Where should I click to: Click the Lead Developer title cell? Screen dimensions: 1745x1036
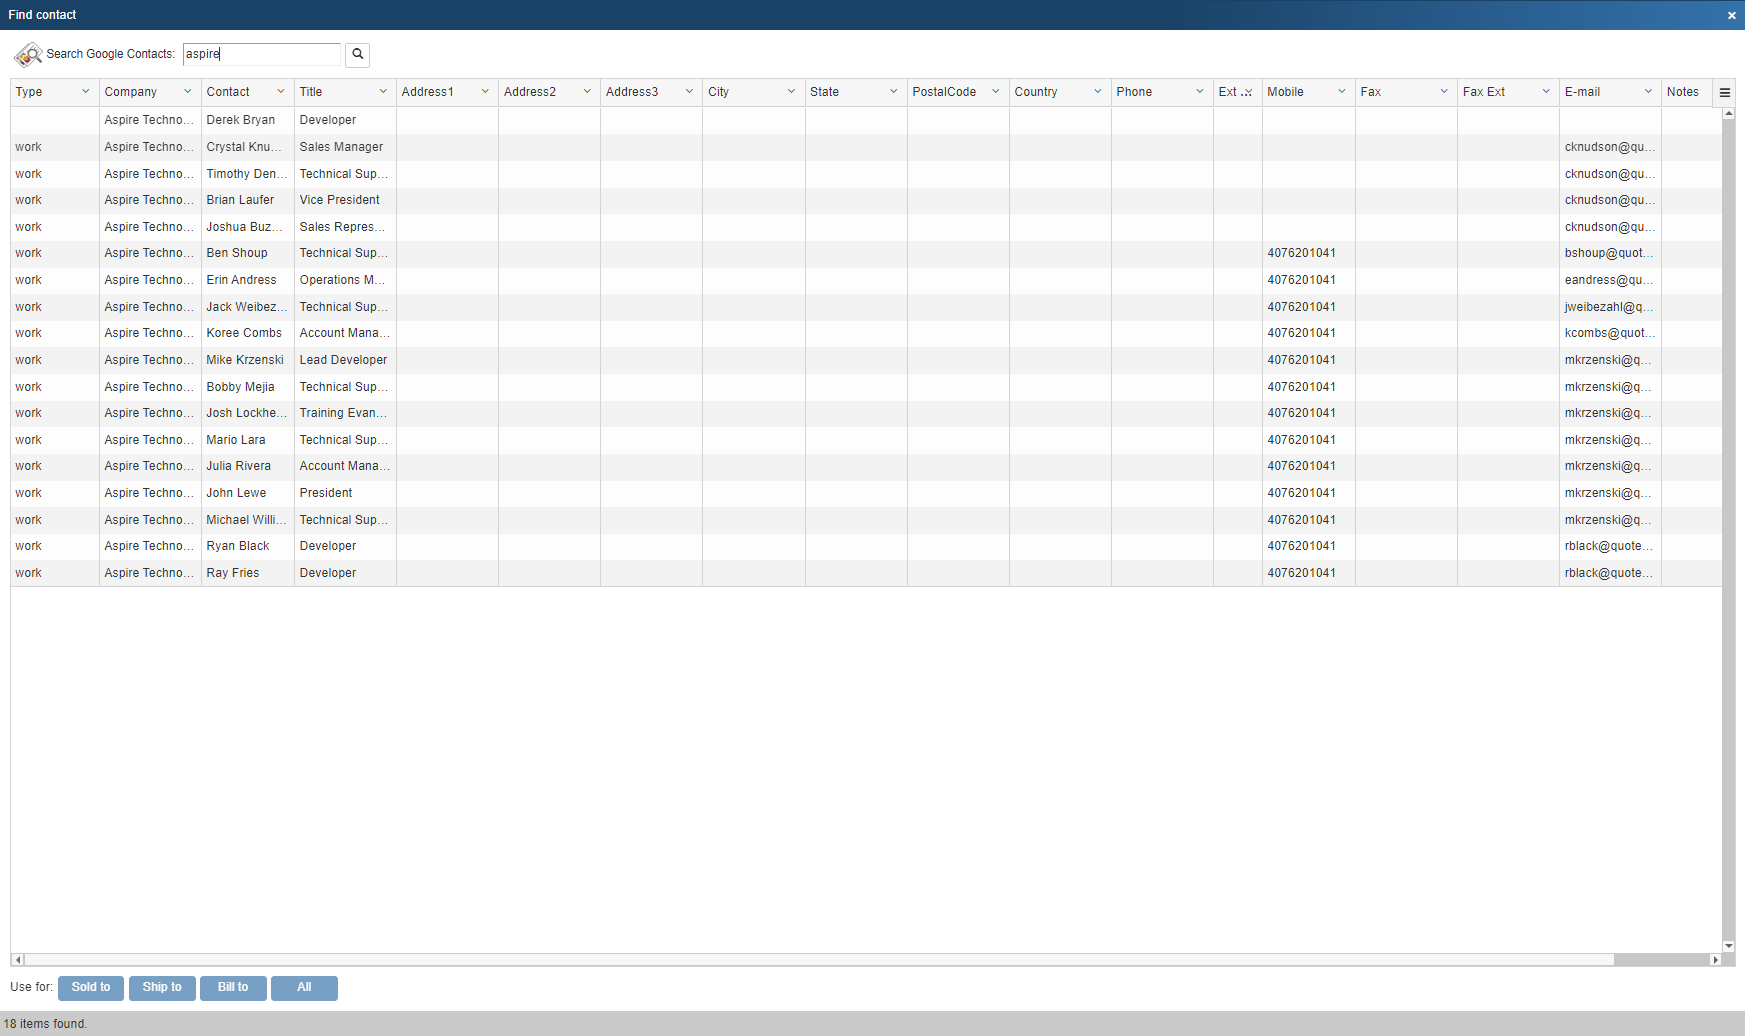tap(345, 360)
